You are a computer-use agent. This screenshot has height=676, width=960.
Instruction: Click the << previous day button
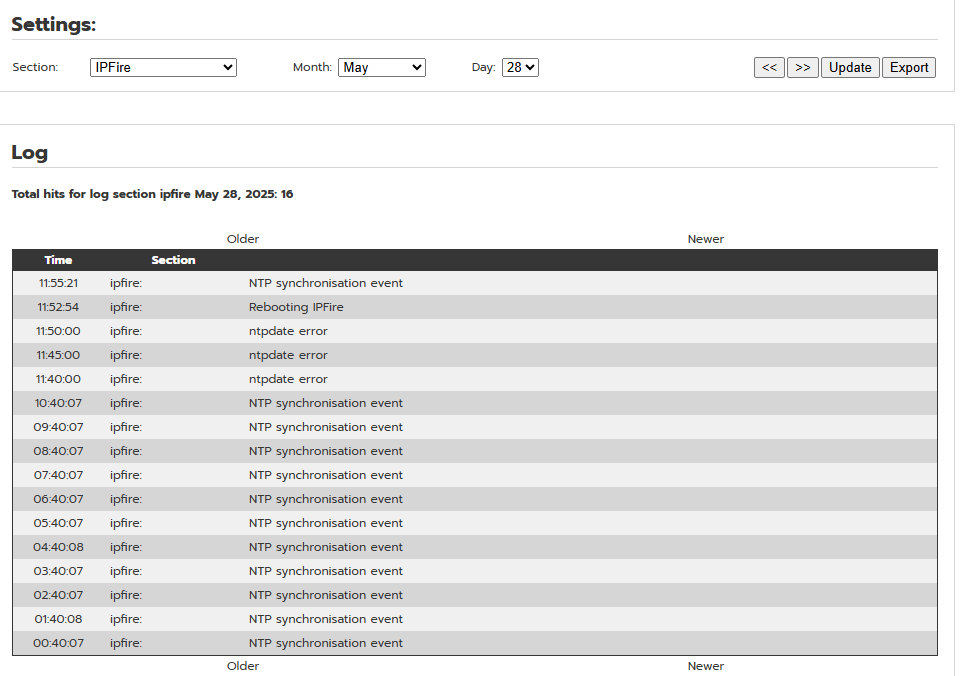[x=769, y=67]
